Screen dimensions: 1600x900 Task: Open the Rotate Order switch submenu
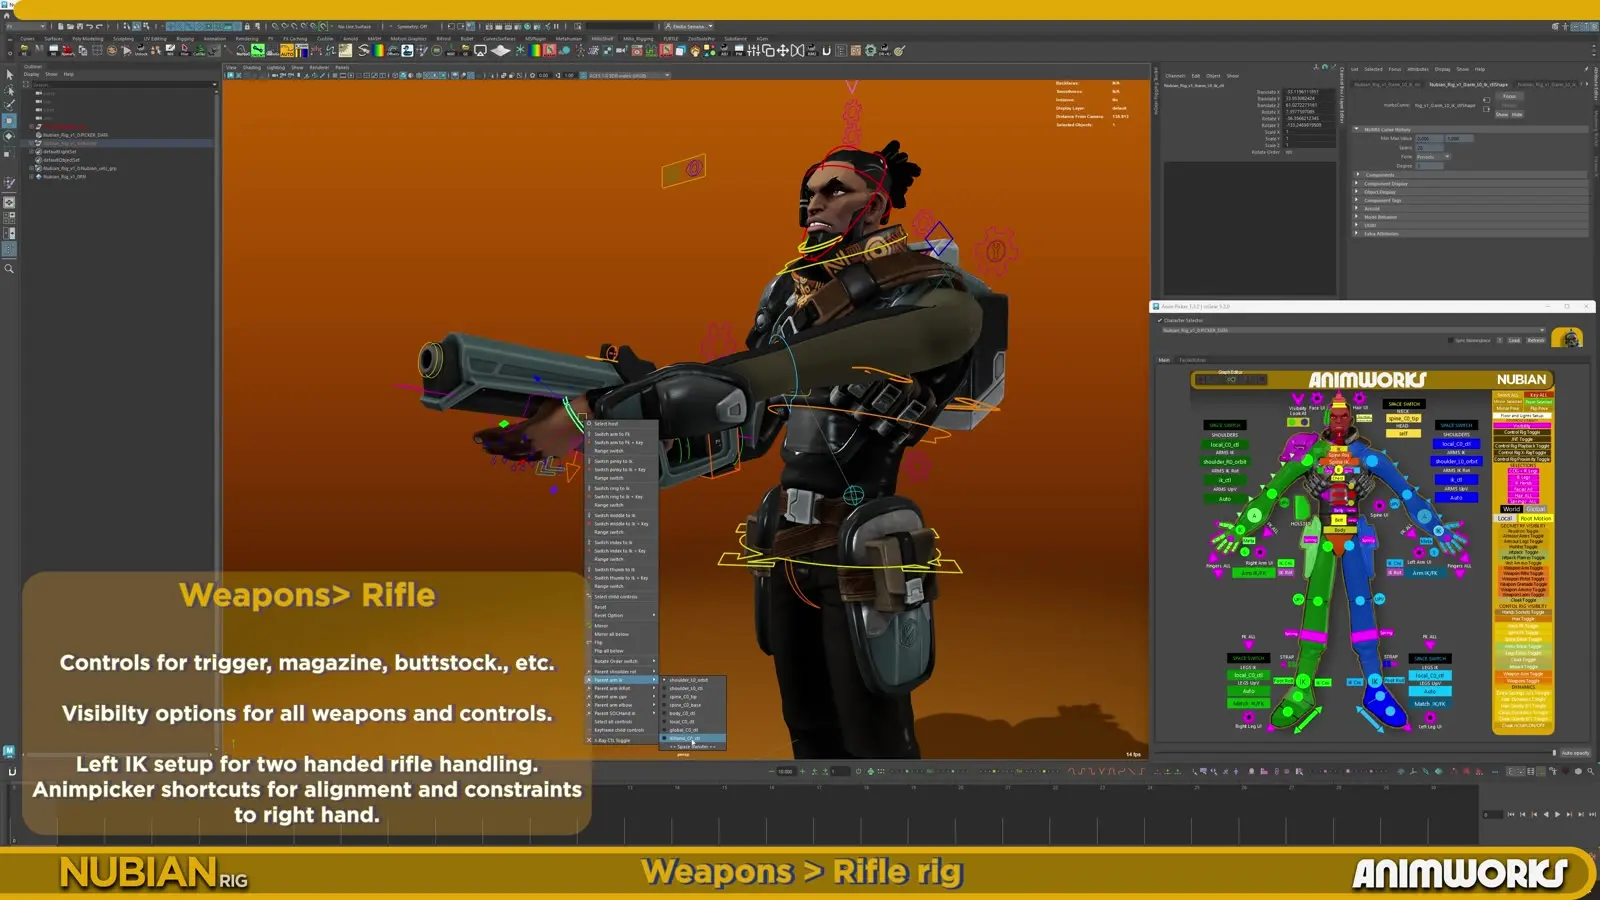click(622, 661)
